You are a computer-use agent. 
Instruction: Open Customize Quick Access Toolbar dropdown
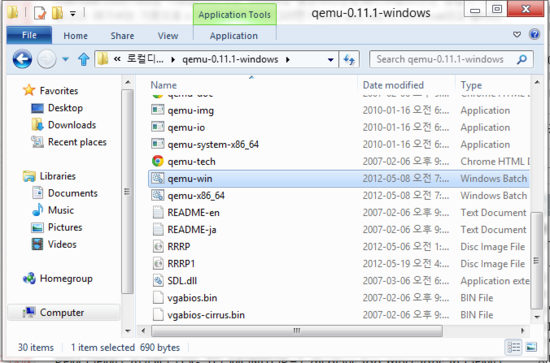coord(73,14)
